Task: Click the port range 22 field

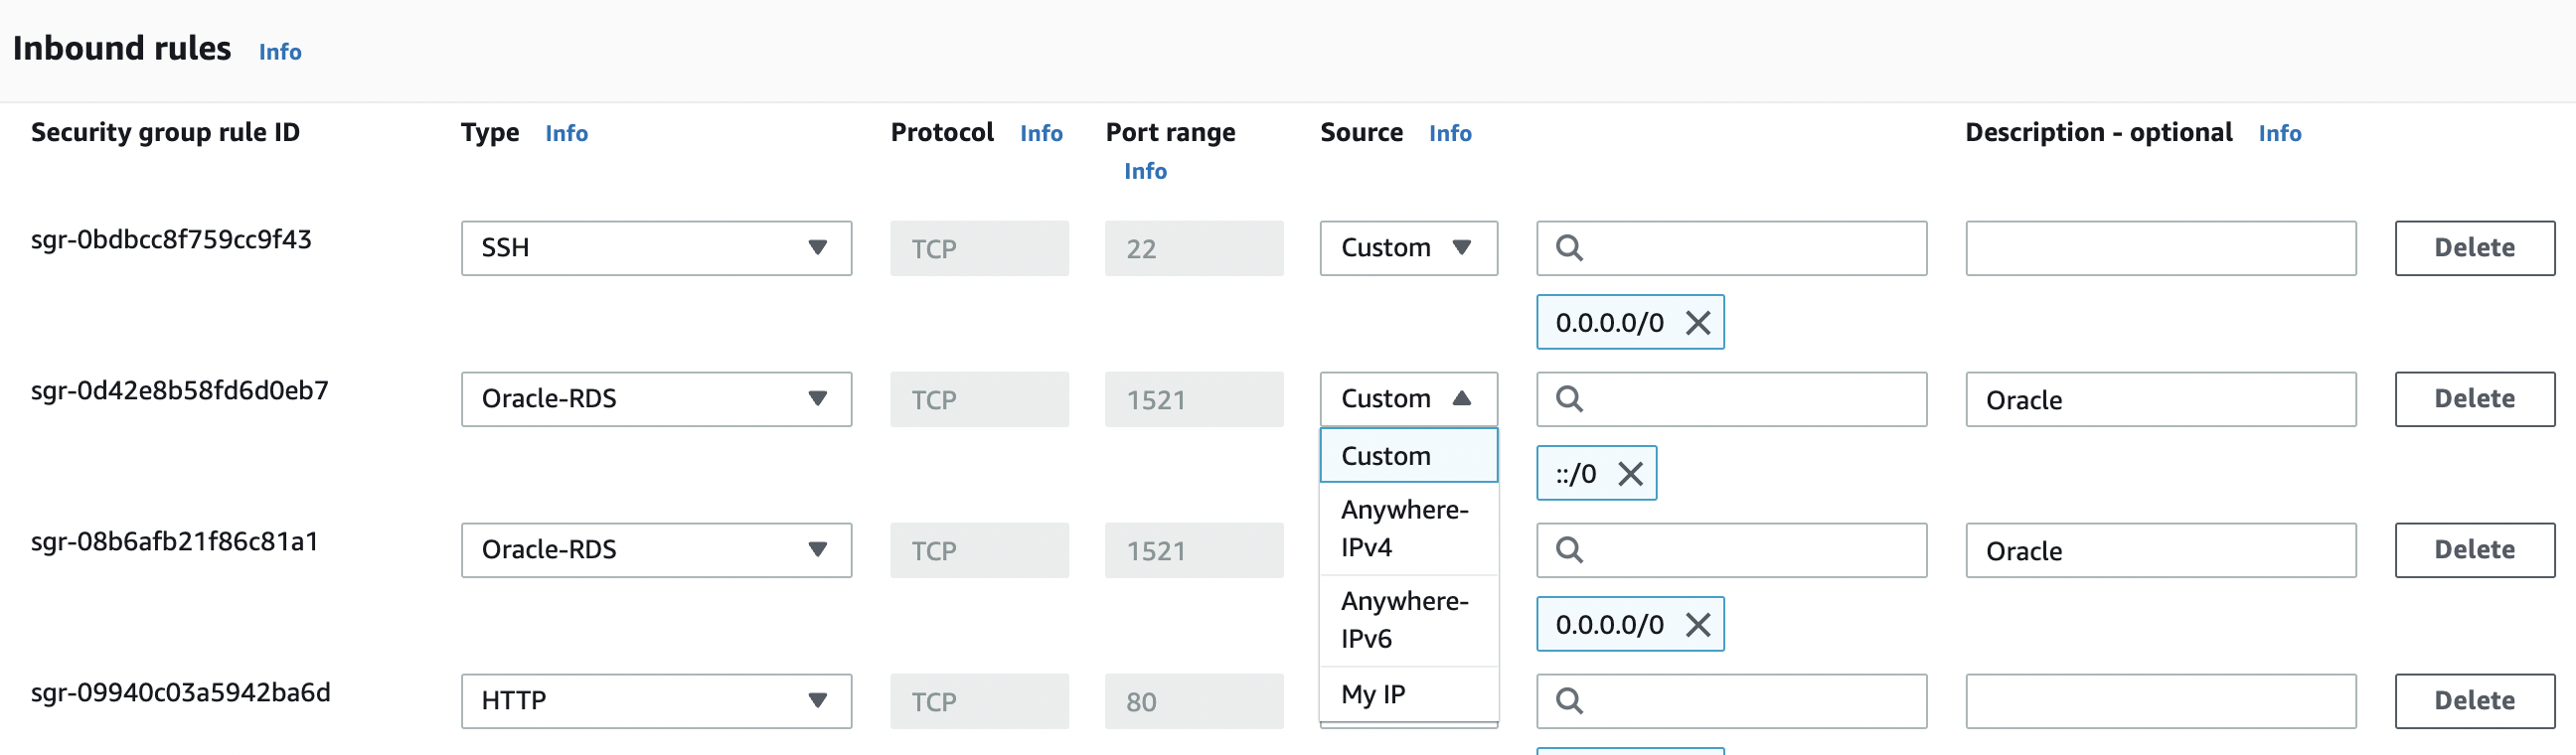Action: 1194,248
